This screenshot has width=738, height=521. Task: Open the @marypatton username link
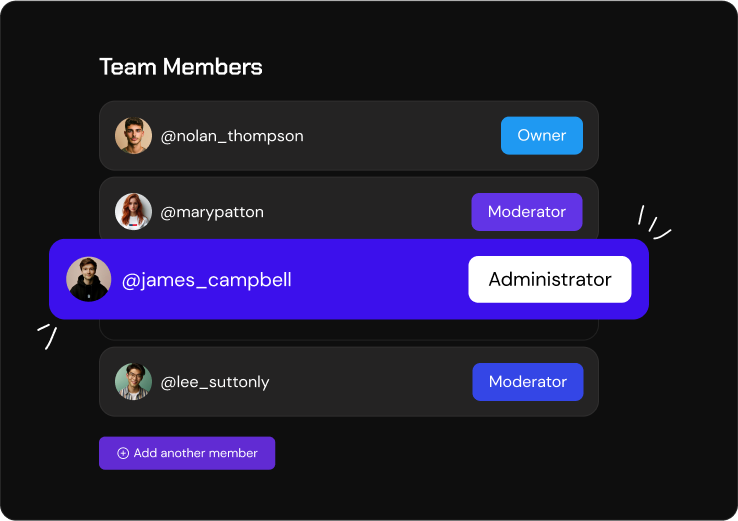[x=212, y=212]
